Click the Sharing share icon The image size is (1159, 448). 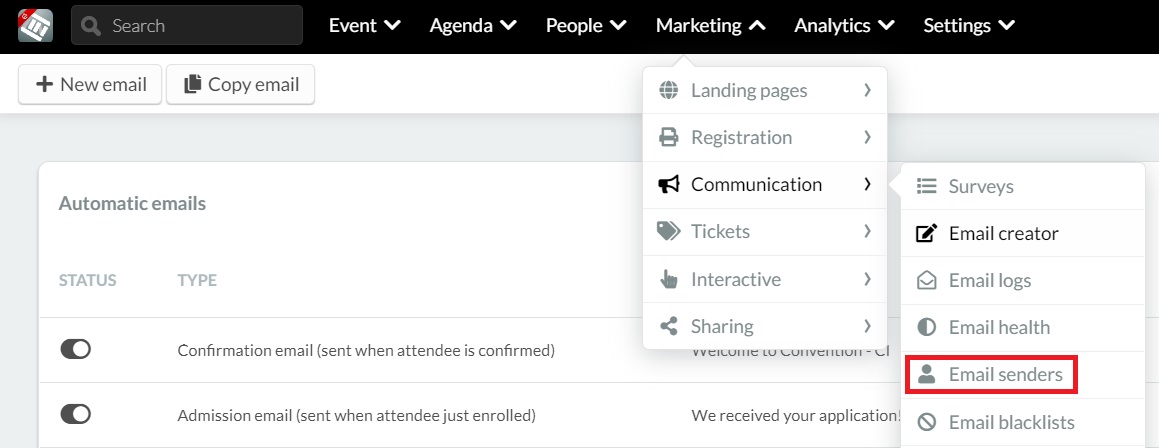(x=668, y=326)
